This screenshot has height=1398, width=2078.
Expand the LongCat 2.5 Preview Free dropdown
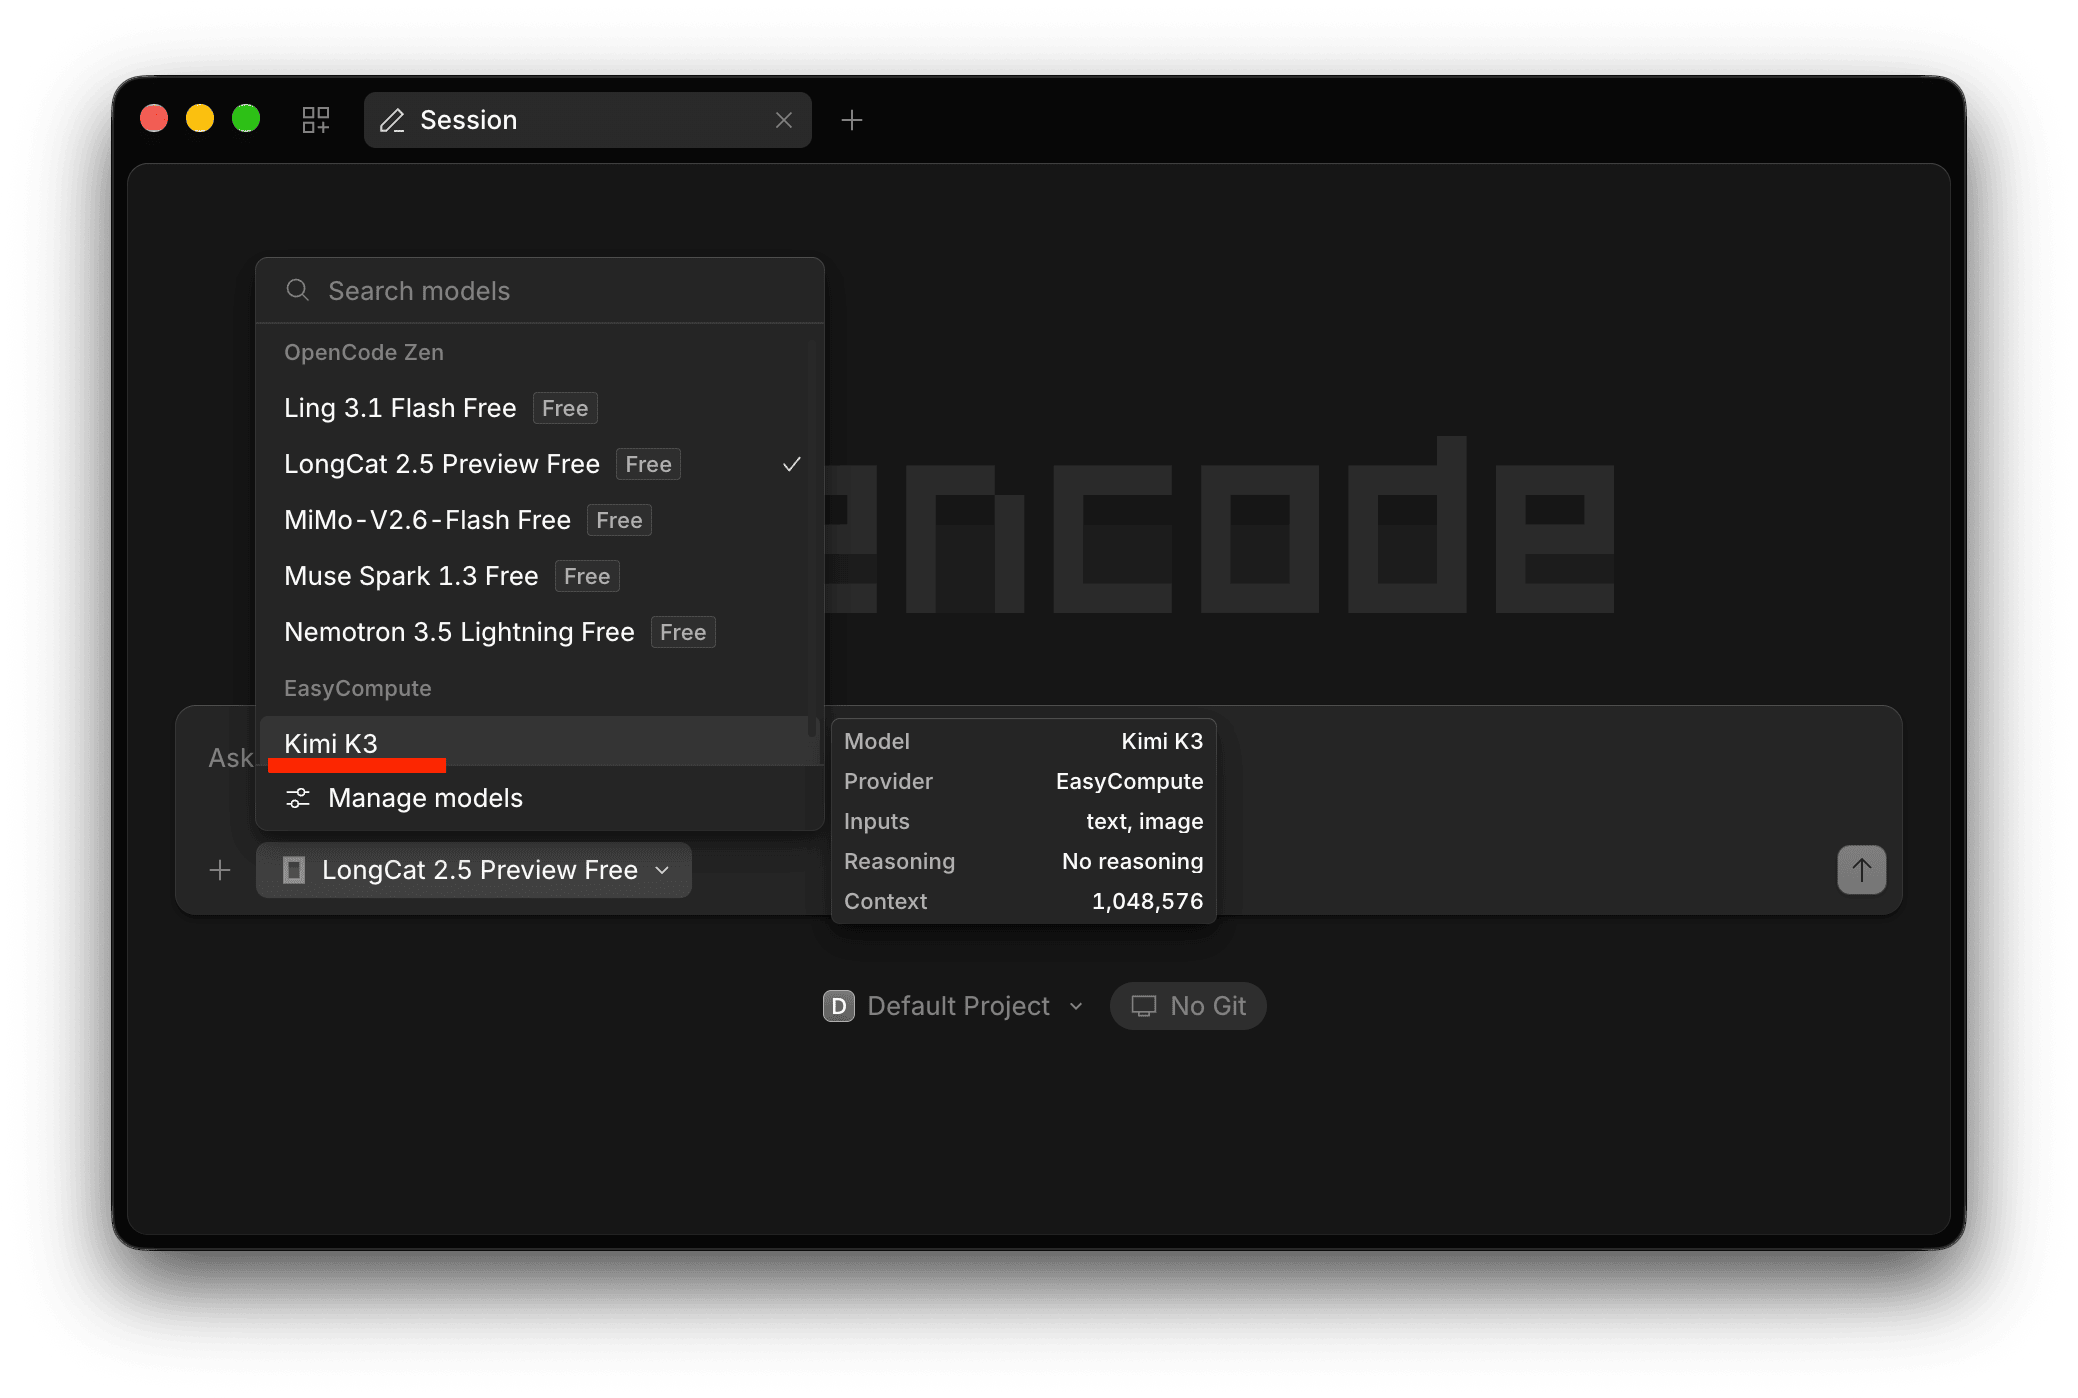(474, 870)
